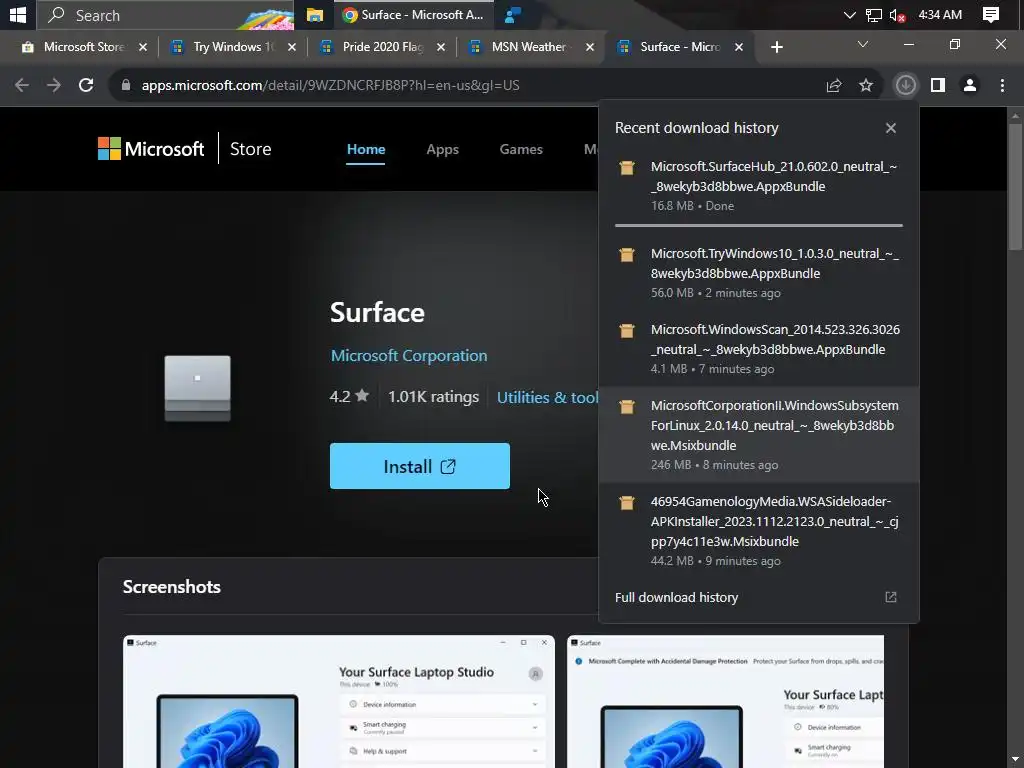Viewport: 1024px width, 768px height.
Task: Open the notification center icon
Action: tap(991, 14)
